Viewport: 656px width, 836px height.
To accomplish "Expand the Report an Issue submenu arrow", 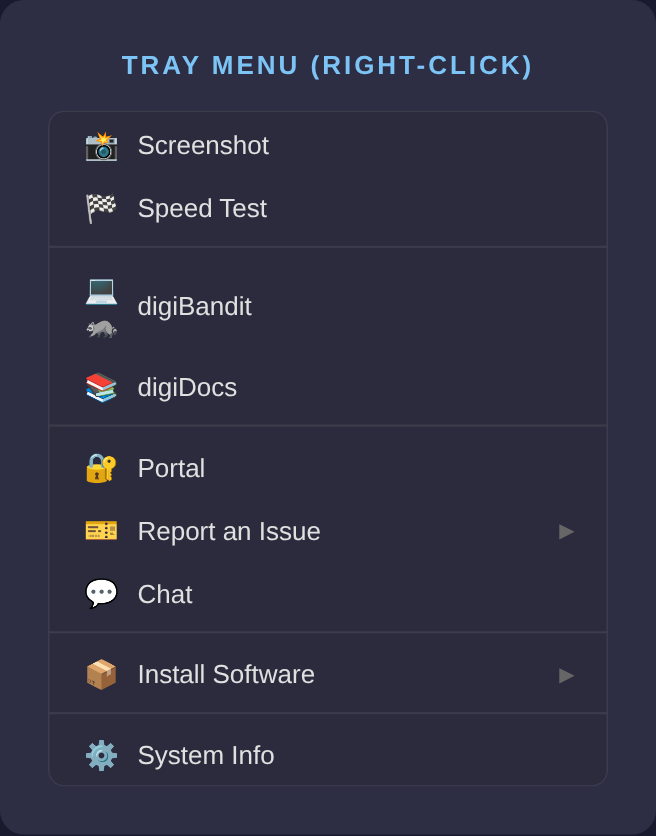I will (x=567, y=532).
